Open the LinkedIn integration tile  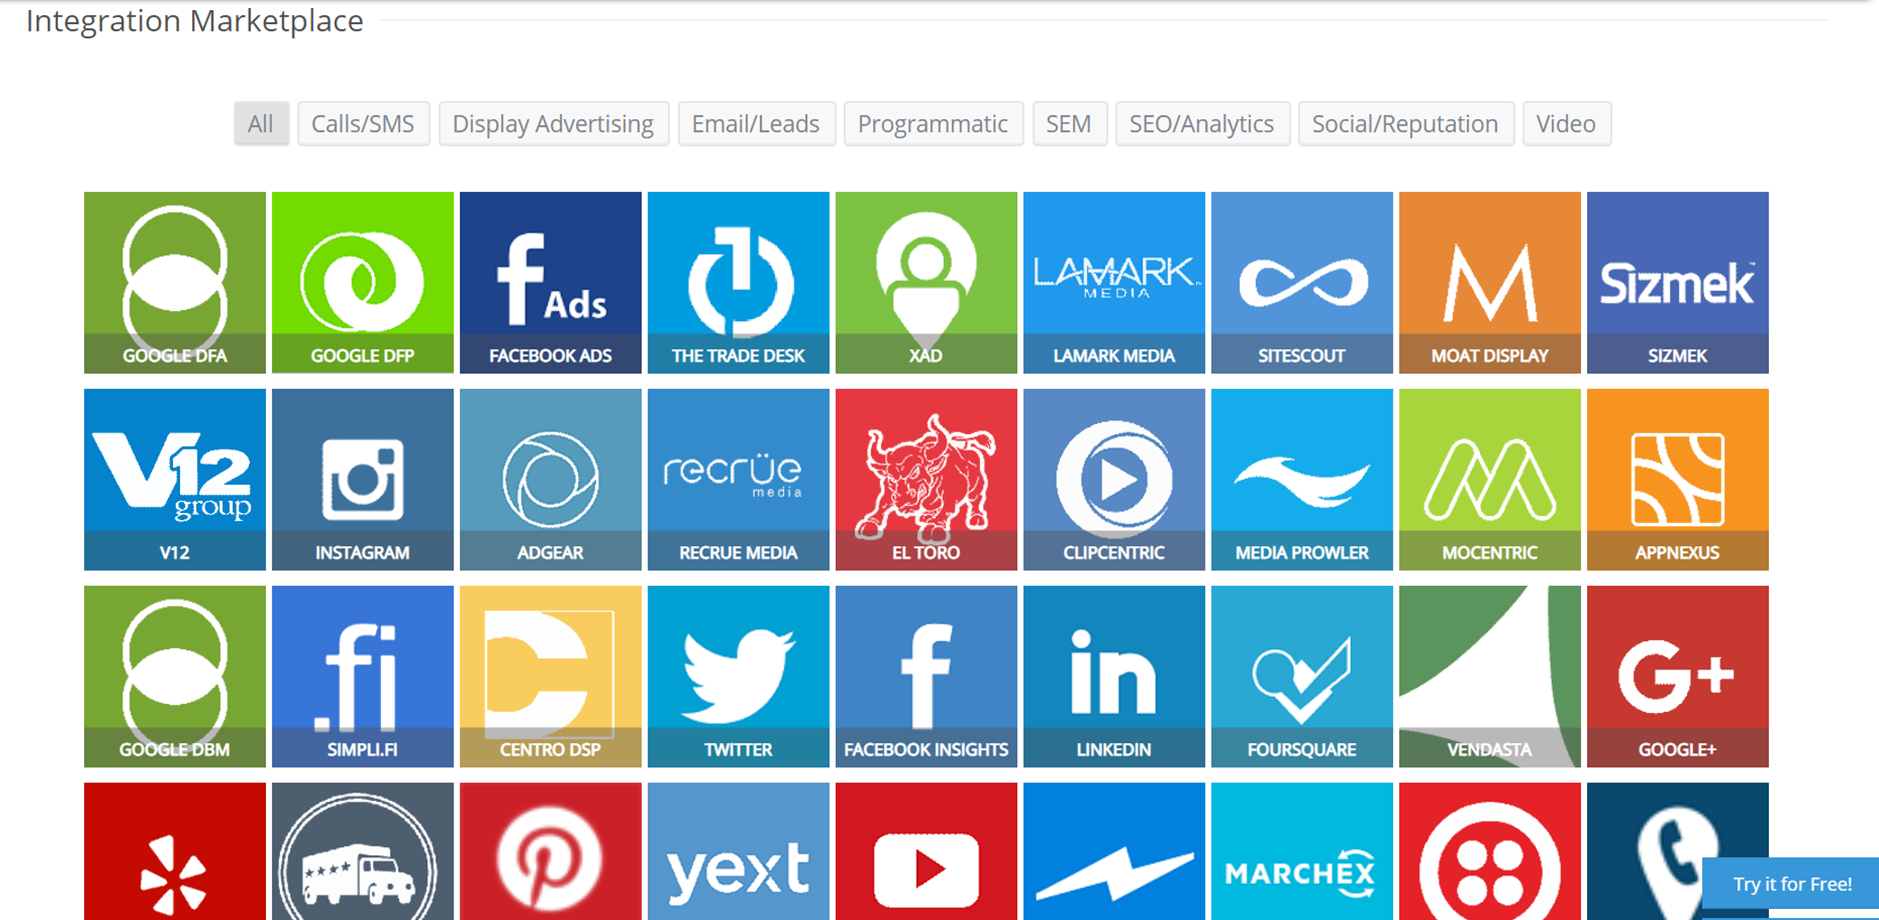[1113, 676]
